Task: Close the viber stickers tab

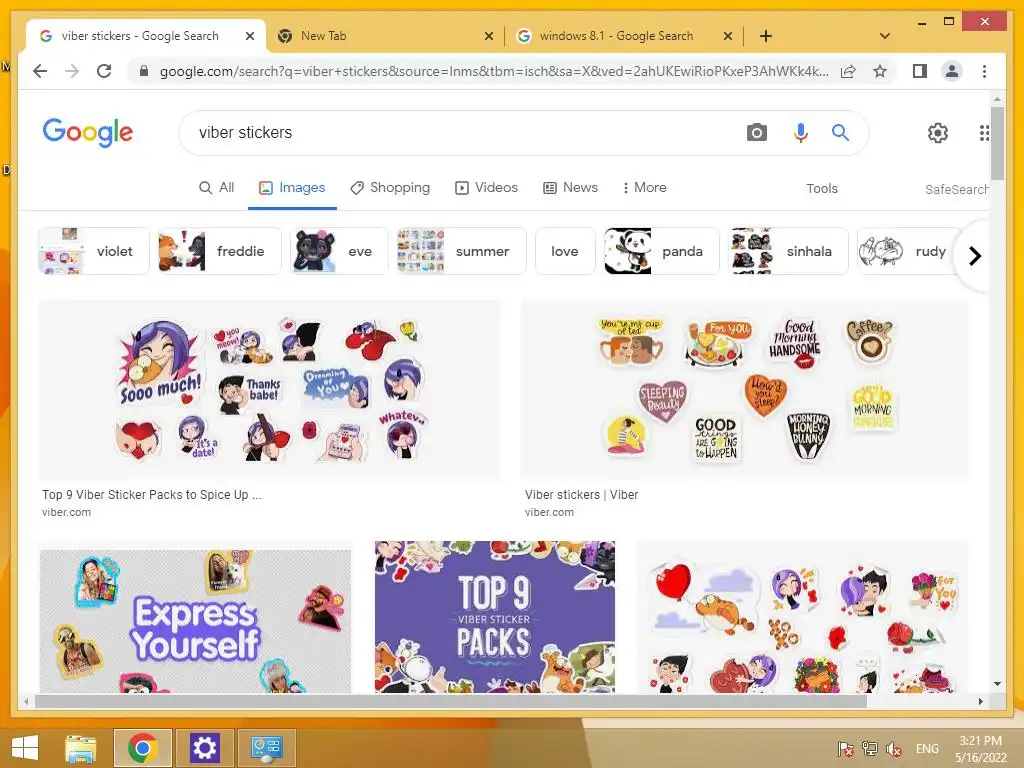Action: point(249,37)
